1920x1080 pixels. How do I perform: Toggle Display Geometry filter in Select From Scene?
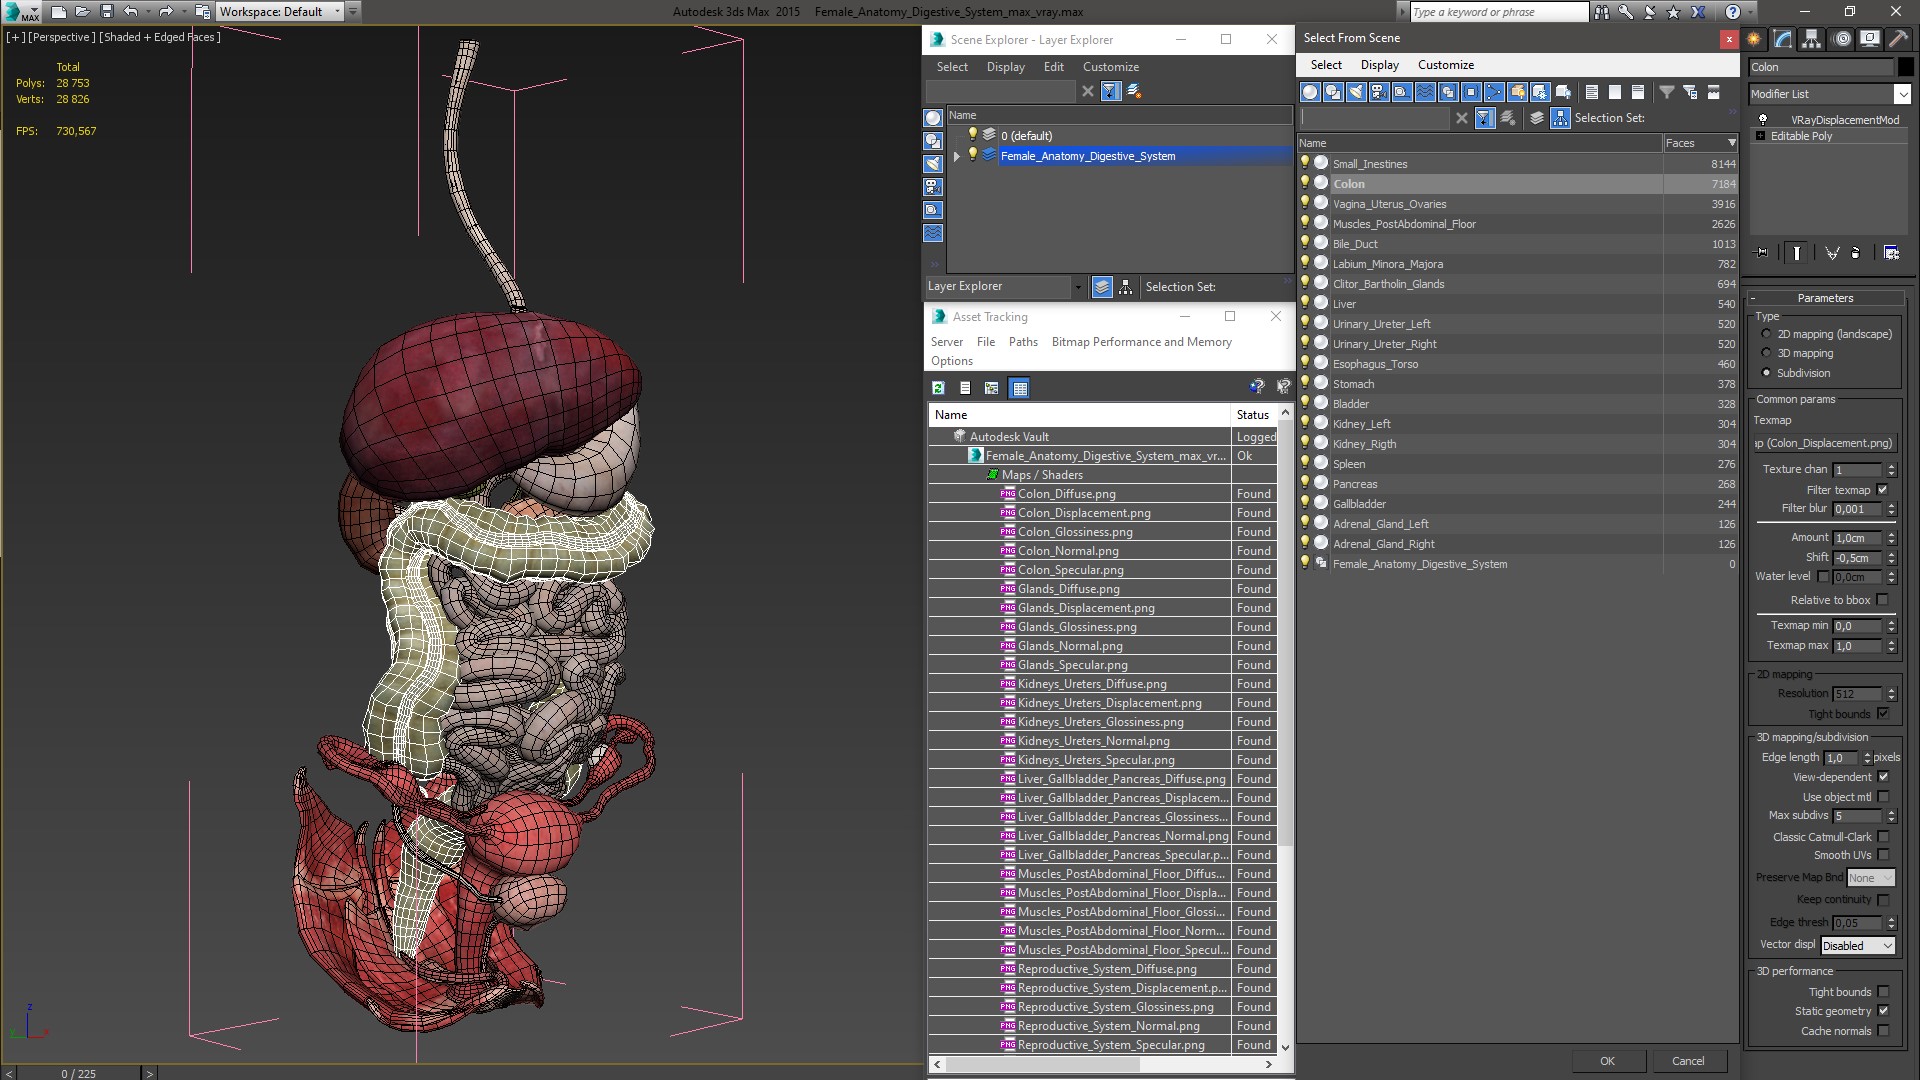[x=1310, y=92]
